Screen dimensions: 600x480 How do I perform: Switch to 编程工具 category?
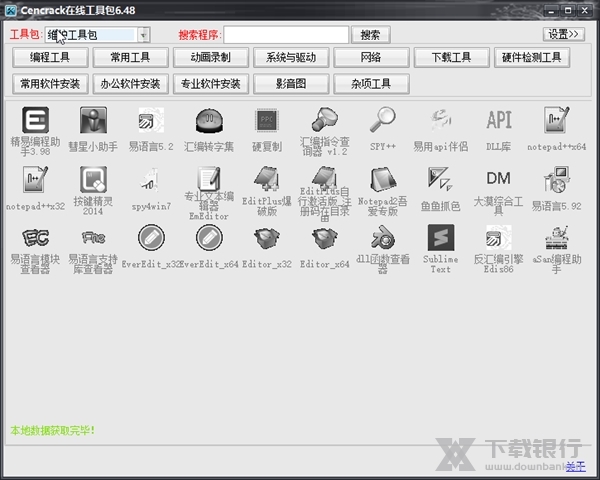[50, 57]
